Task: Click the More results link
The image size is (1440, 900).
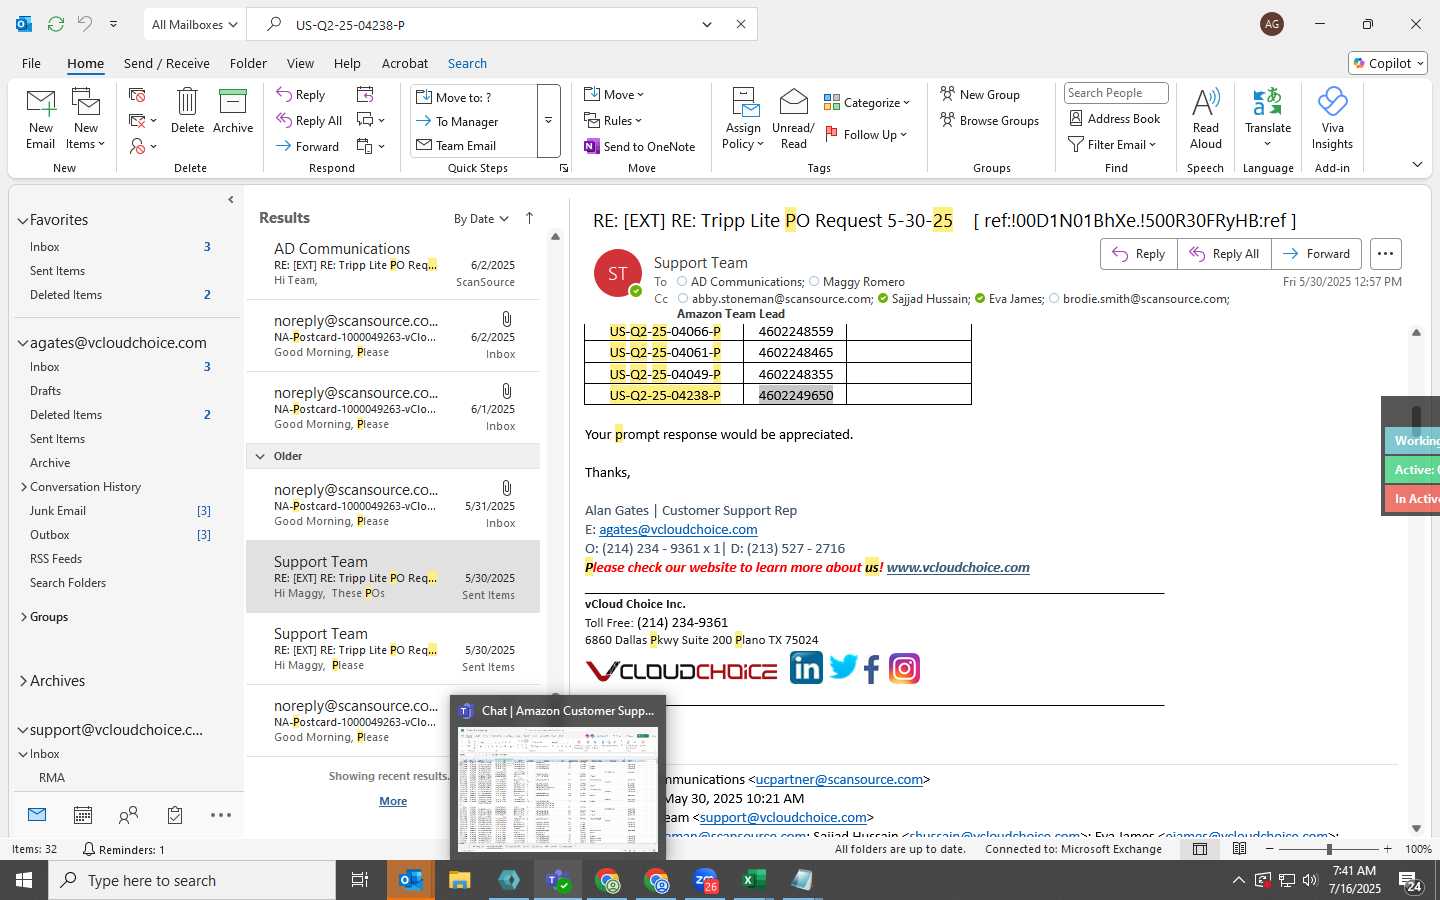Action: pyautogui.click(x=393, y=801)
